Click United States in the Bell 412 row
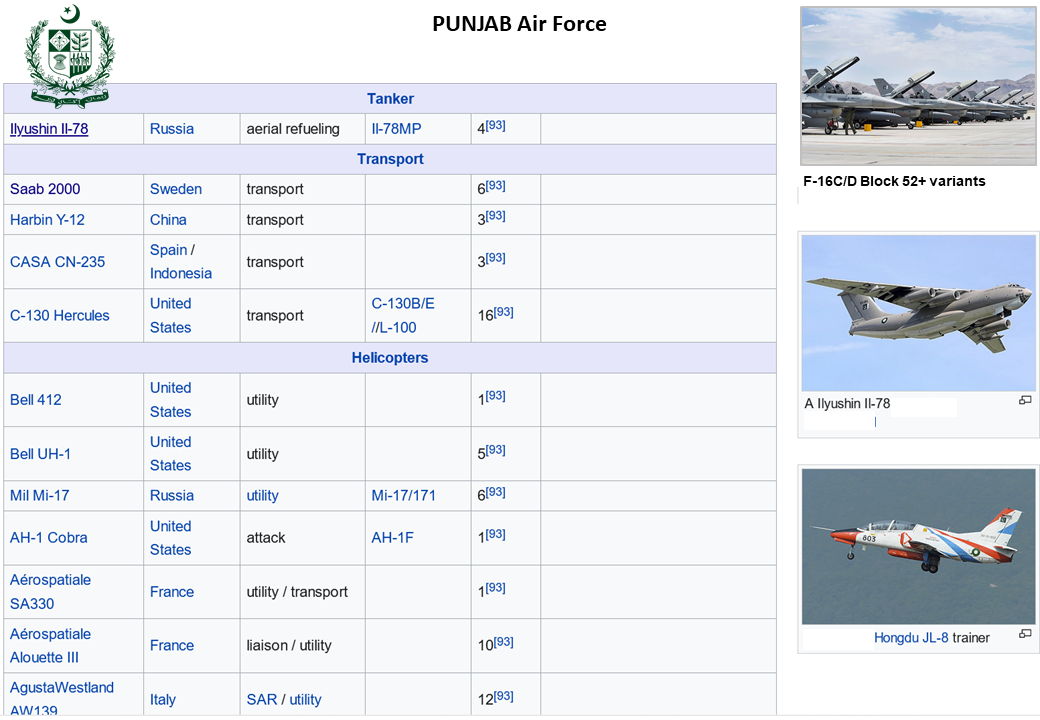 point(170,400)
